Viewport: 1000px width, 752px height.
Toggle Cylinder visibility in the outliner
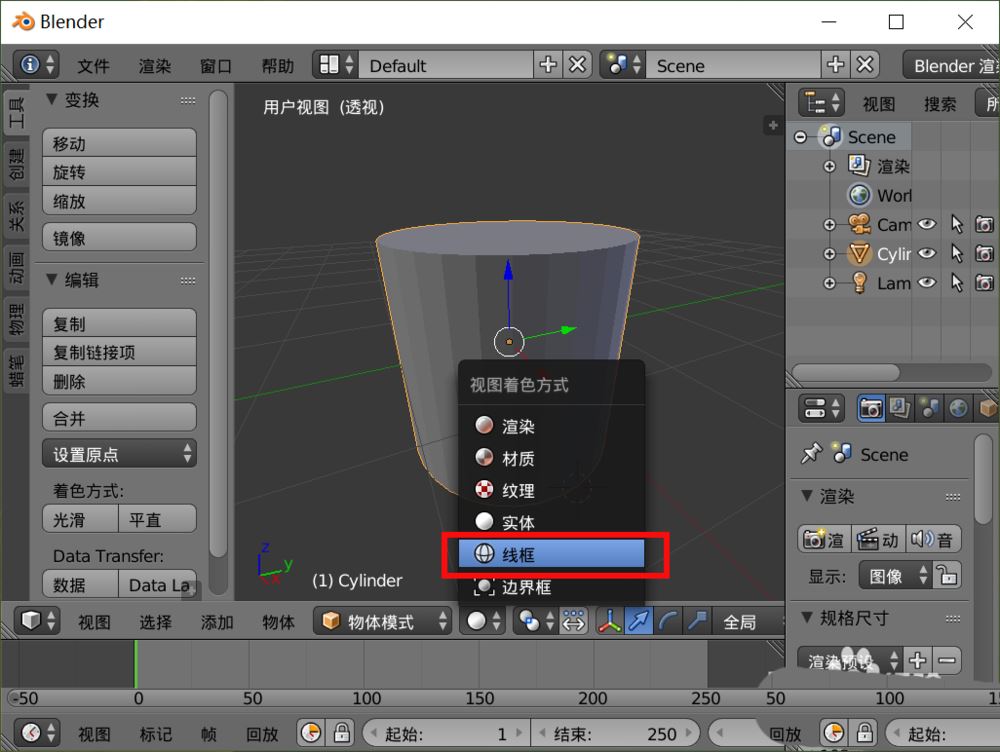tap(926, 253)
